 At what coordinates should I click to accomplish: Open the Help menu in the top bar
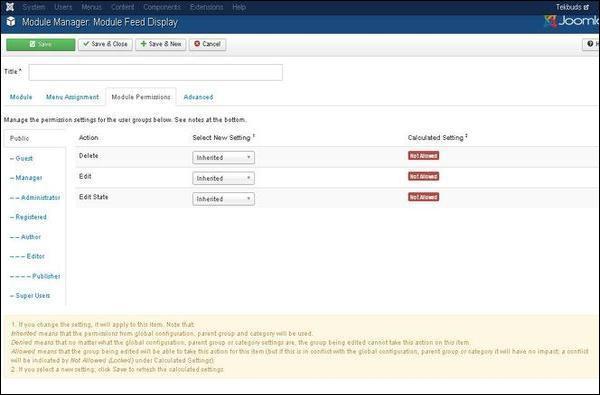(239, 7)
